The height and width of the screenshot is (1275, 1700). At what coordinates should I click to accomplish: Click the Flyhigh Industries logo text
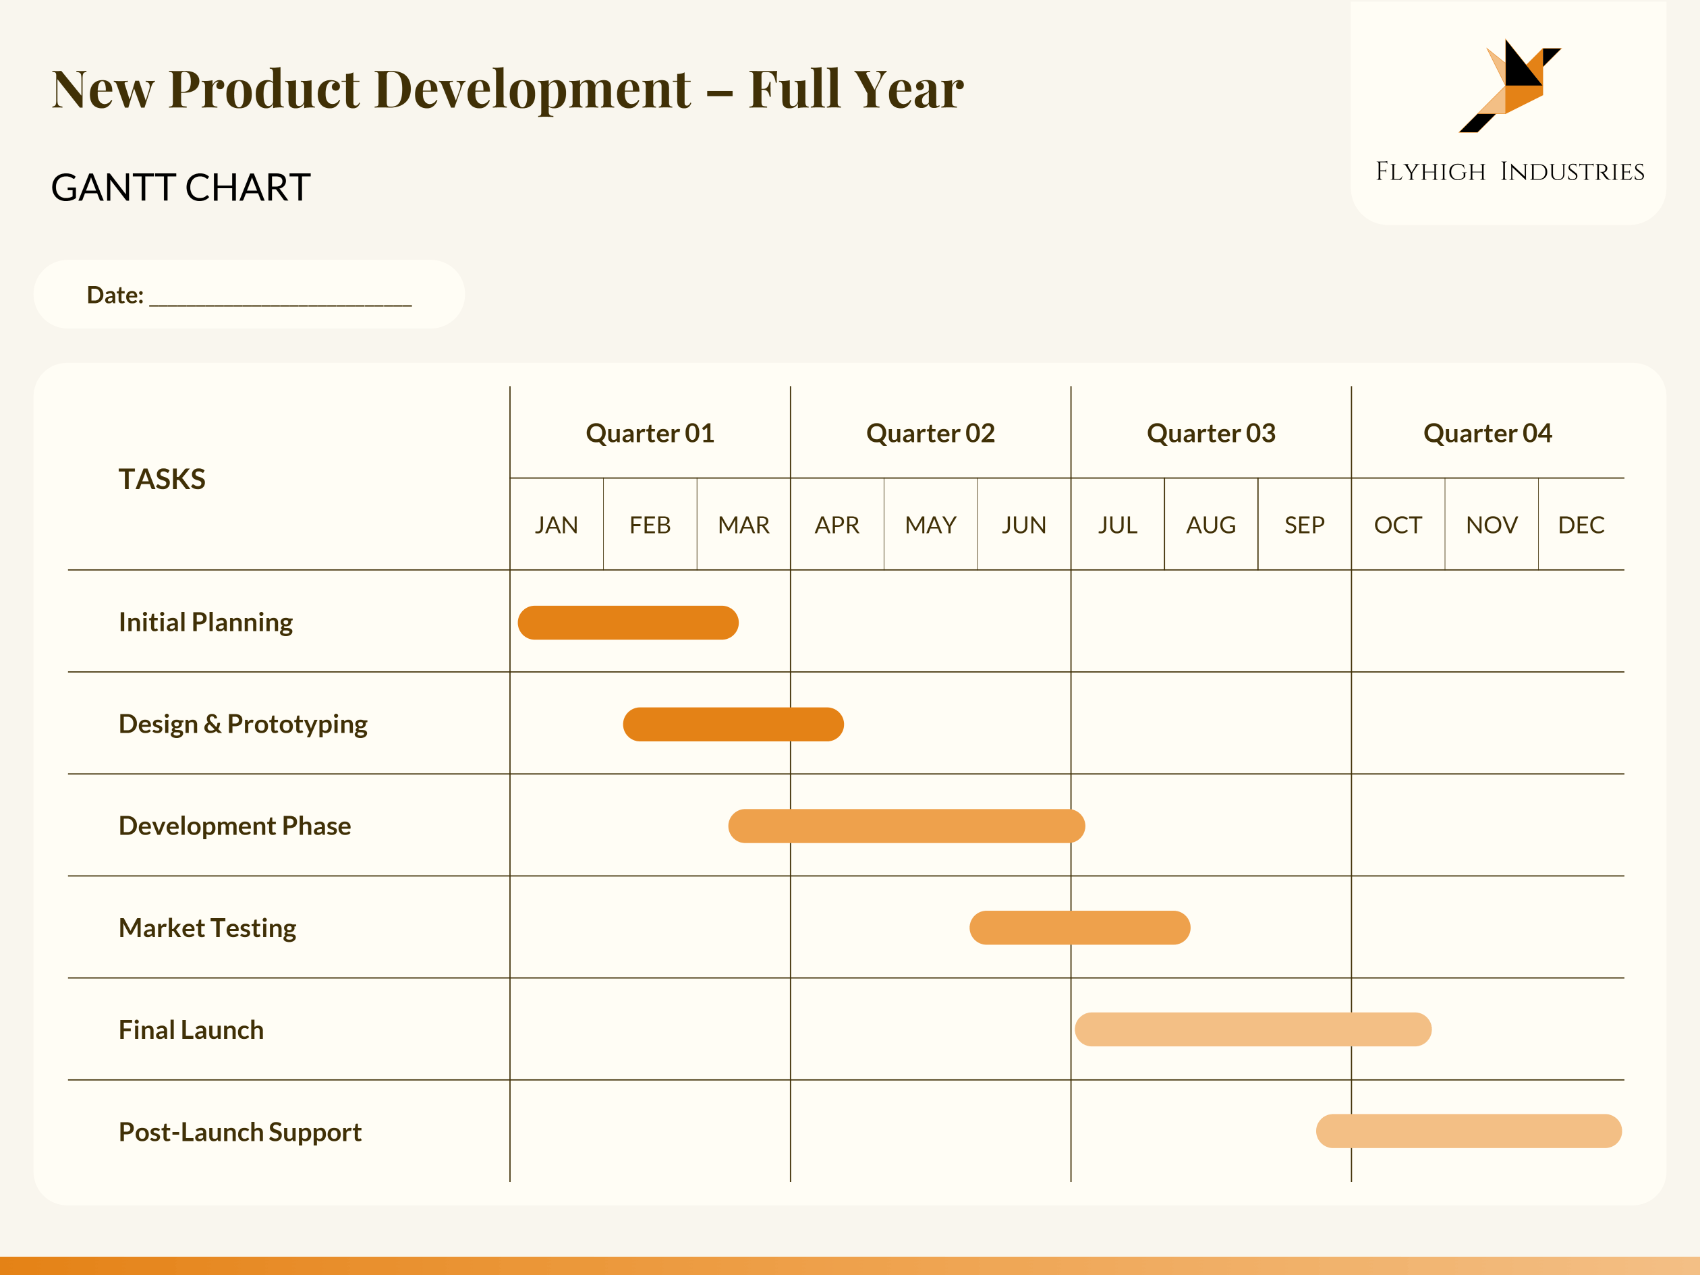tap(1509, 170)
